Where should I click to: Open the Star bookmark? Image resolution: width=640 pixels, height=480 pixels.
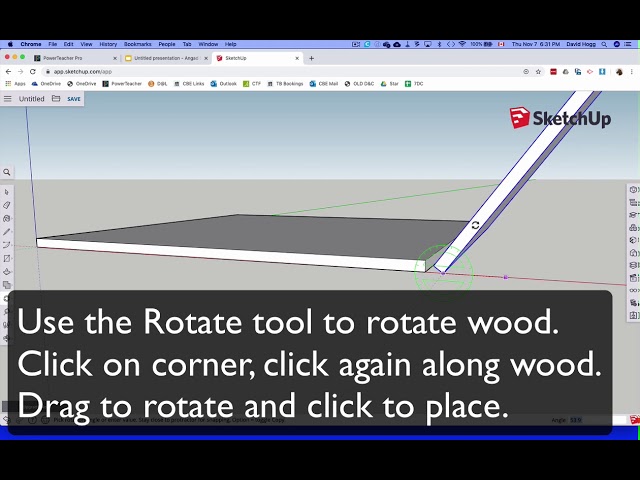point(390,84)
